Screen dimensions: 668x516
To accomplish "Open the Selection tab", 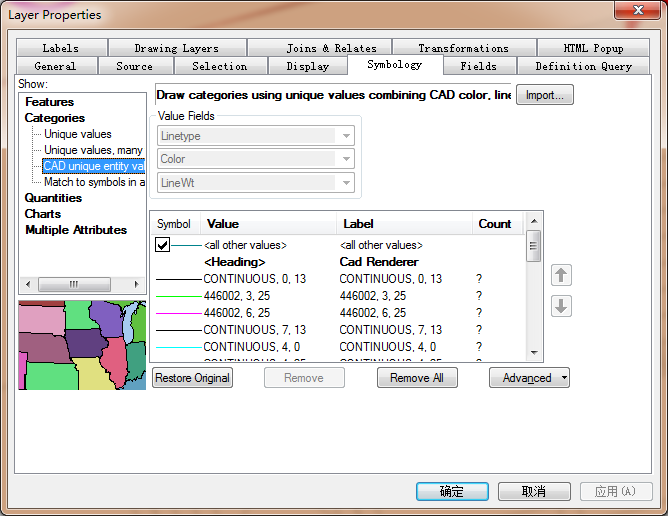I will pyautogui.click(x=220, y=66).
